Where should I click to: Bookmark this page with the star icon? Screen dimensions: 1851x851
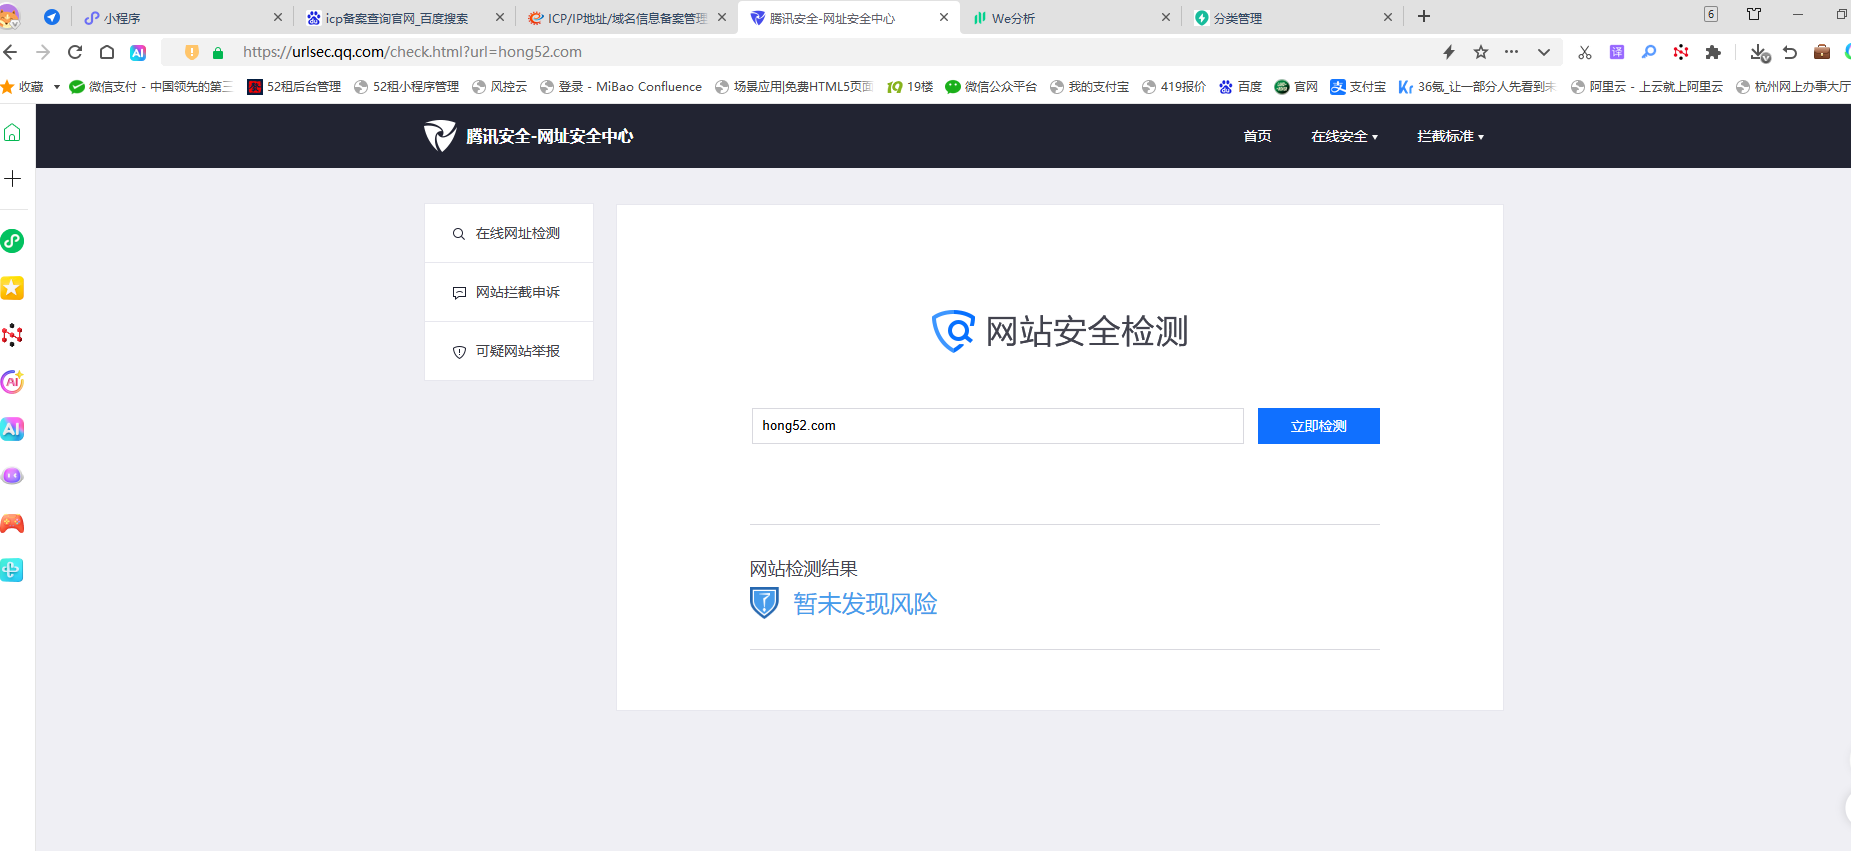point(1481,52)
